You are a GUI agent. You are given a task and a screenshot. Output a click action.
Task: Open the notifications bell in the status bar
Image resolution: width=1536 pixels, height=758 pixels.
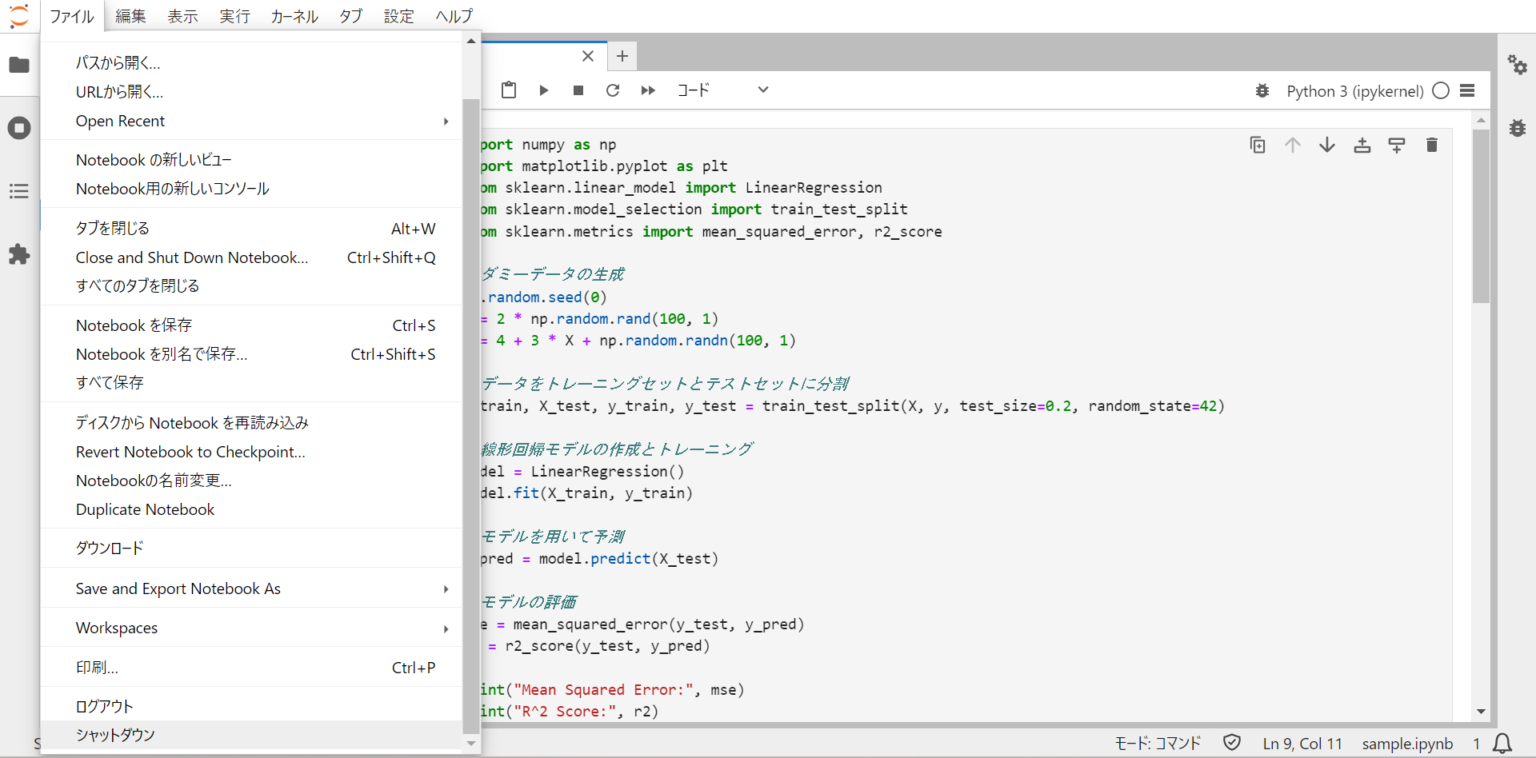coord(1501,743)
